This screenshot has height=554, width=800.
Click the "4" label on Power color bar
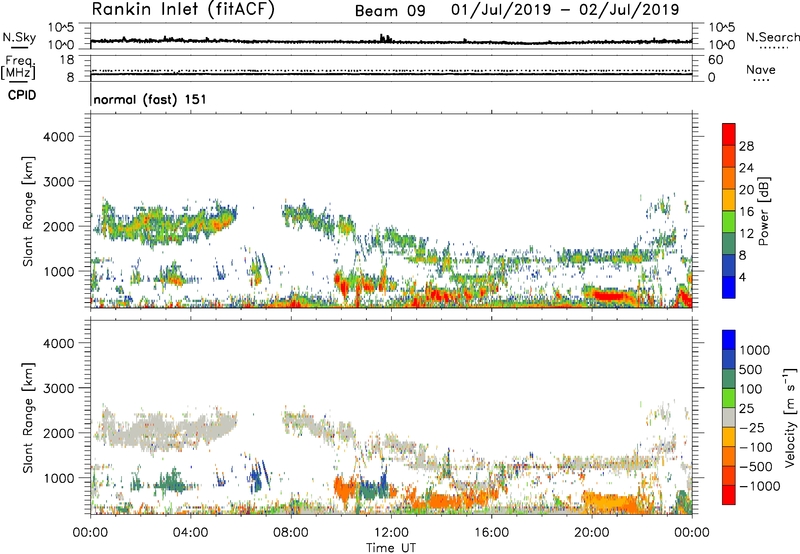(743, 277)
